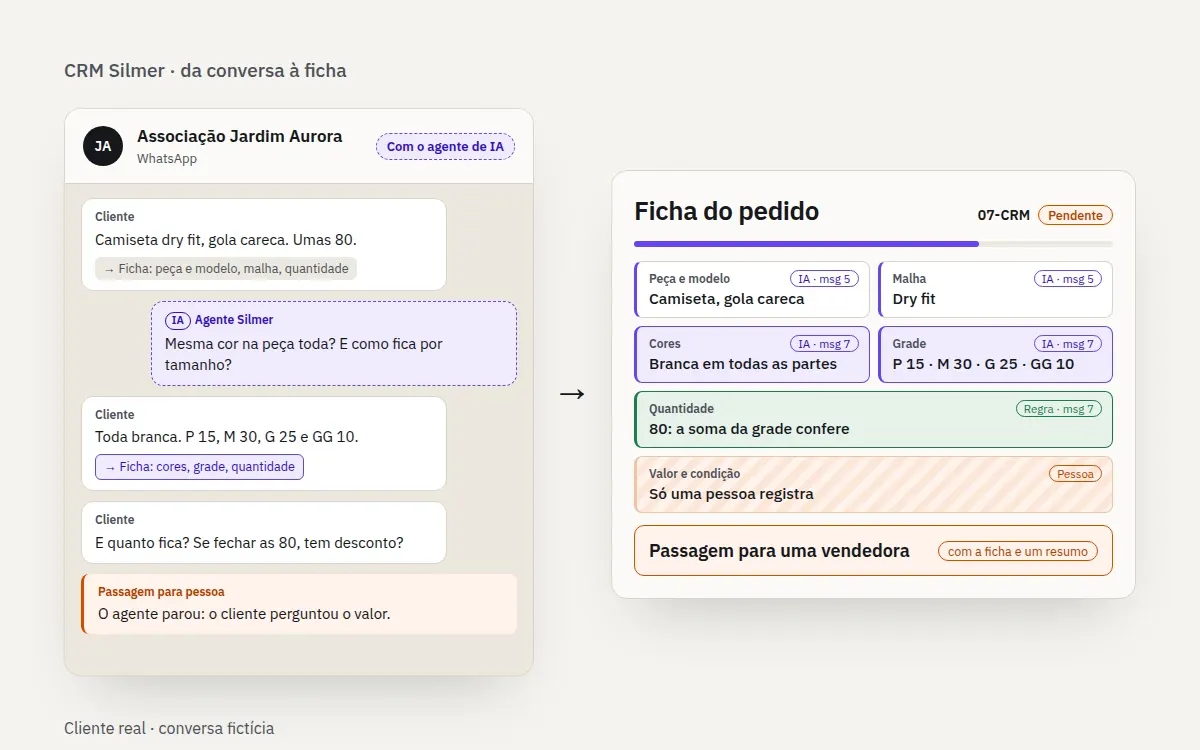Select the 'Cores' field card
Image resolution: width=1200 pixels, height=750 pixels.
point(752,354)
